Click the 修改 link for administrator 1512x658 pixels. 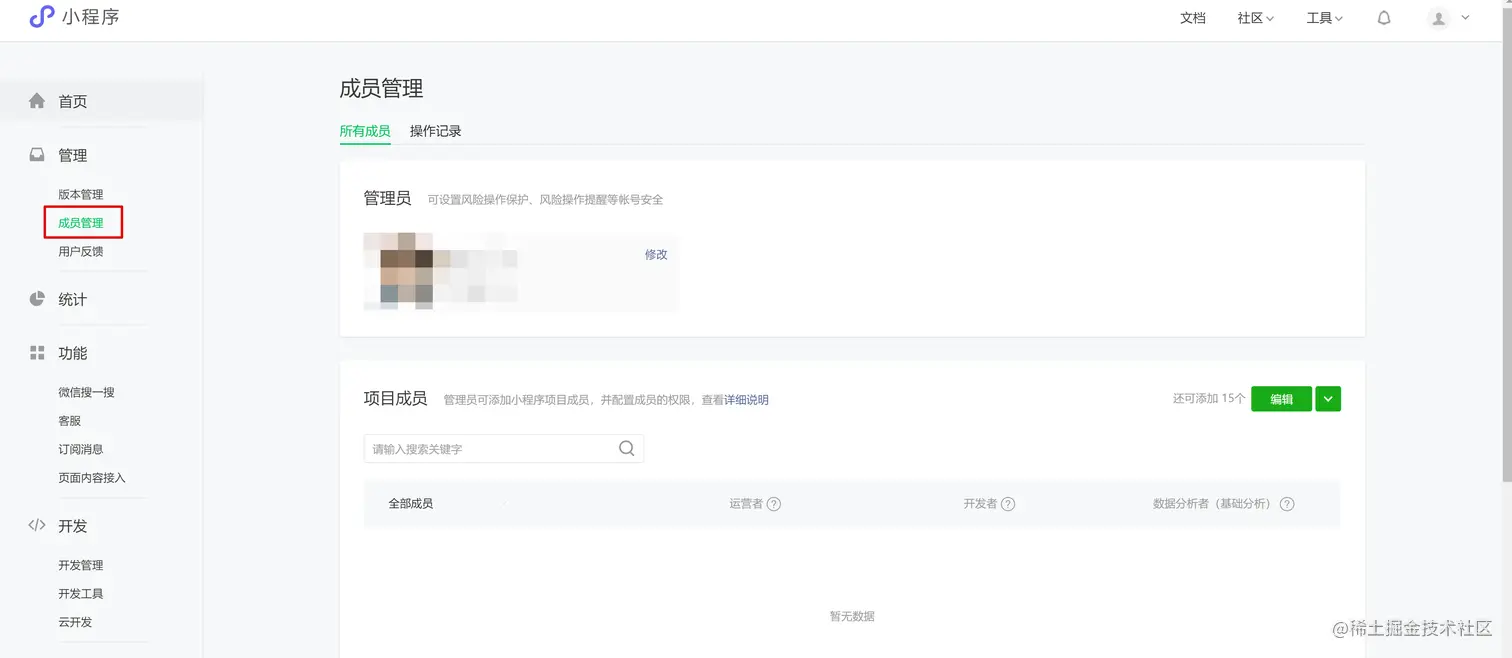pos(656,255)
